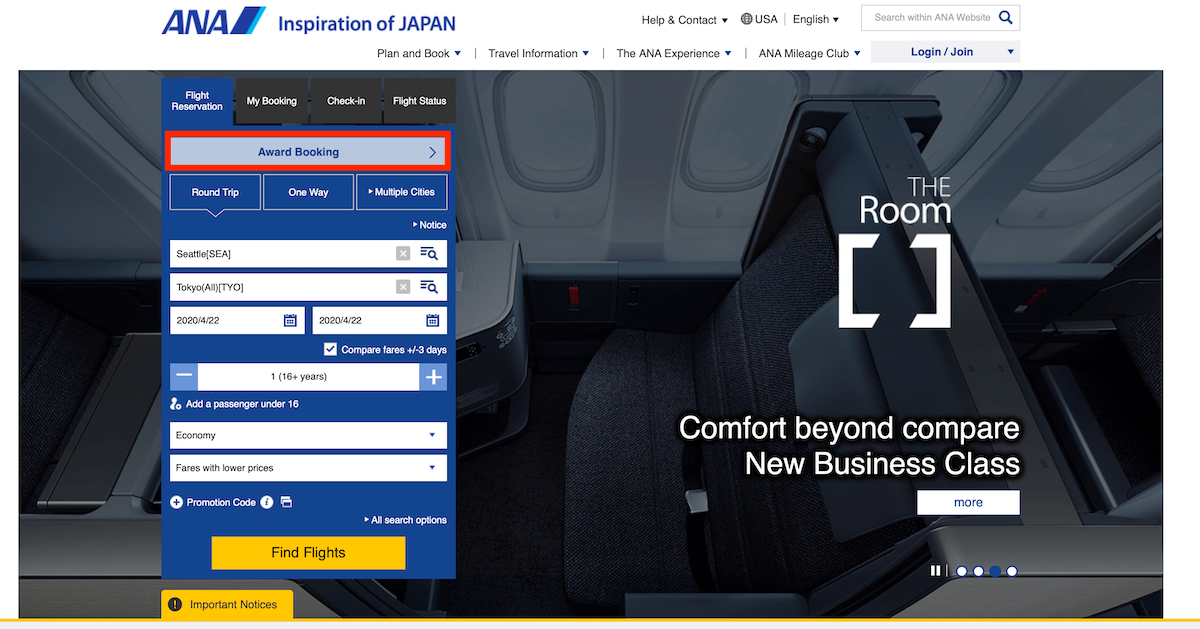
Task: Click the ANA logo
Action: (x=214, y=21)
